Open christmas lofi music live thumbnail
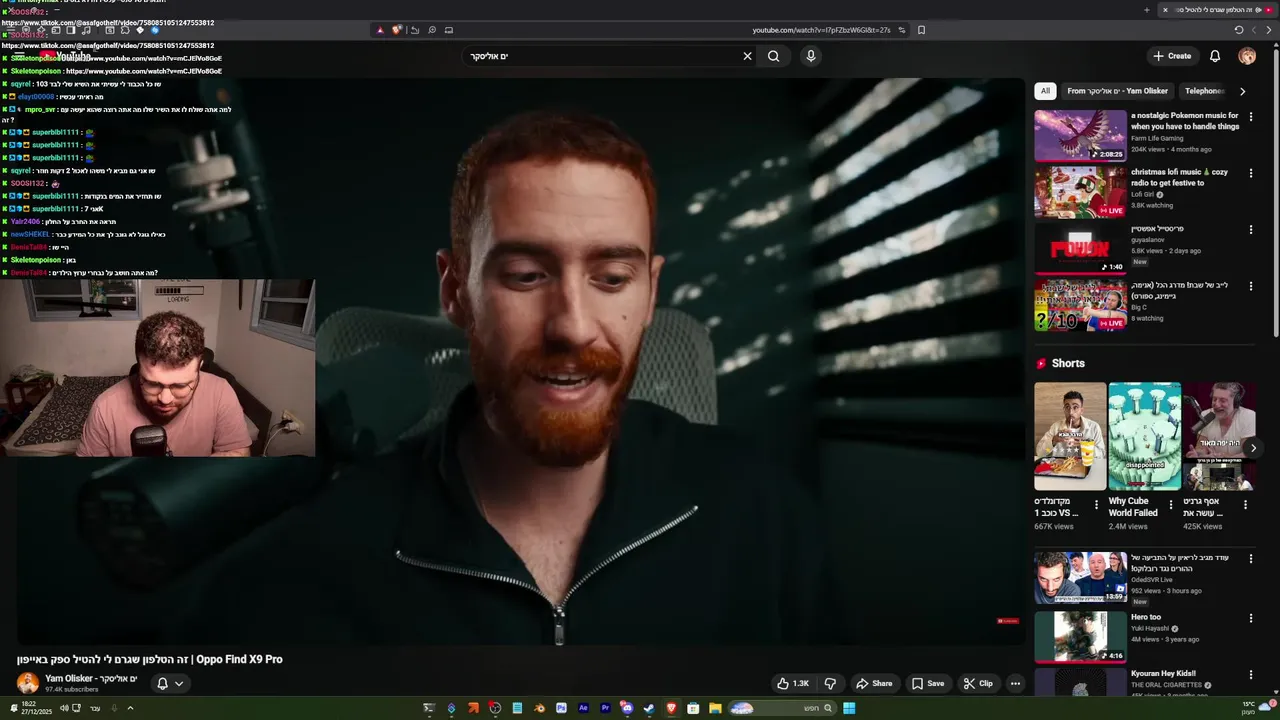The image size is (1280, 720). tap(1080, 192)
